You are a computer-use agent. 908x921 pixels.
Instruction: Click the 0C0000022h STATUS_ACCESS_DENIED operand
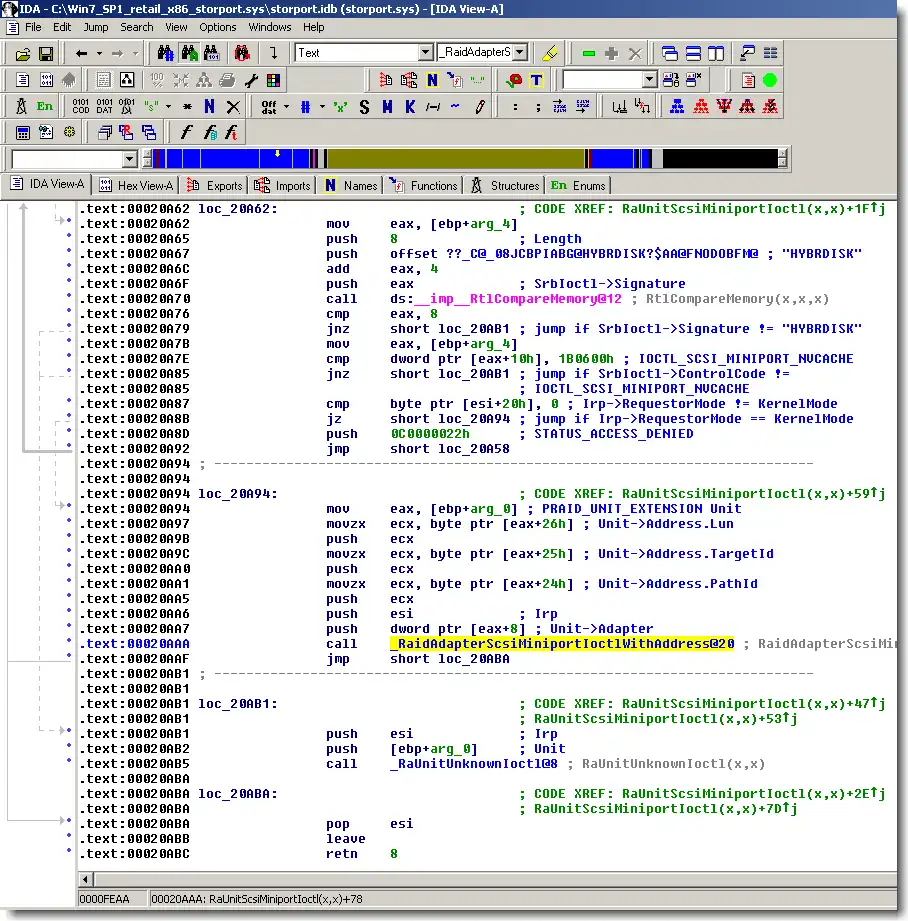pyautogui.click(x=430, y=433)
